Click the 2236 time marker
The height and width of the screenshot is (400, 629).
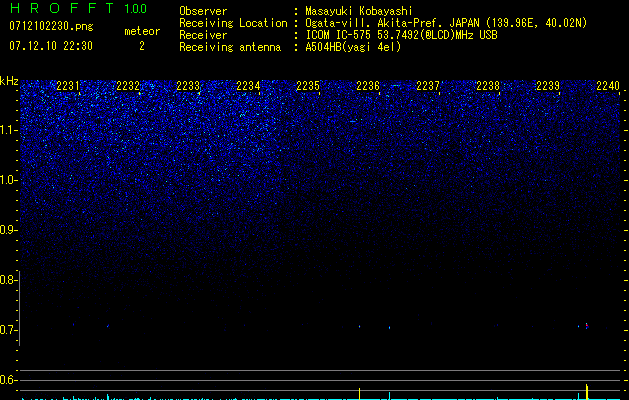368,86
